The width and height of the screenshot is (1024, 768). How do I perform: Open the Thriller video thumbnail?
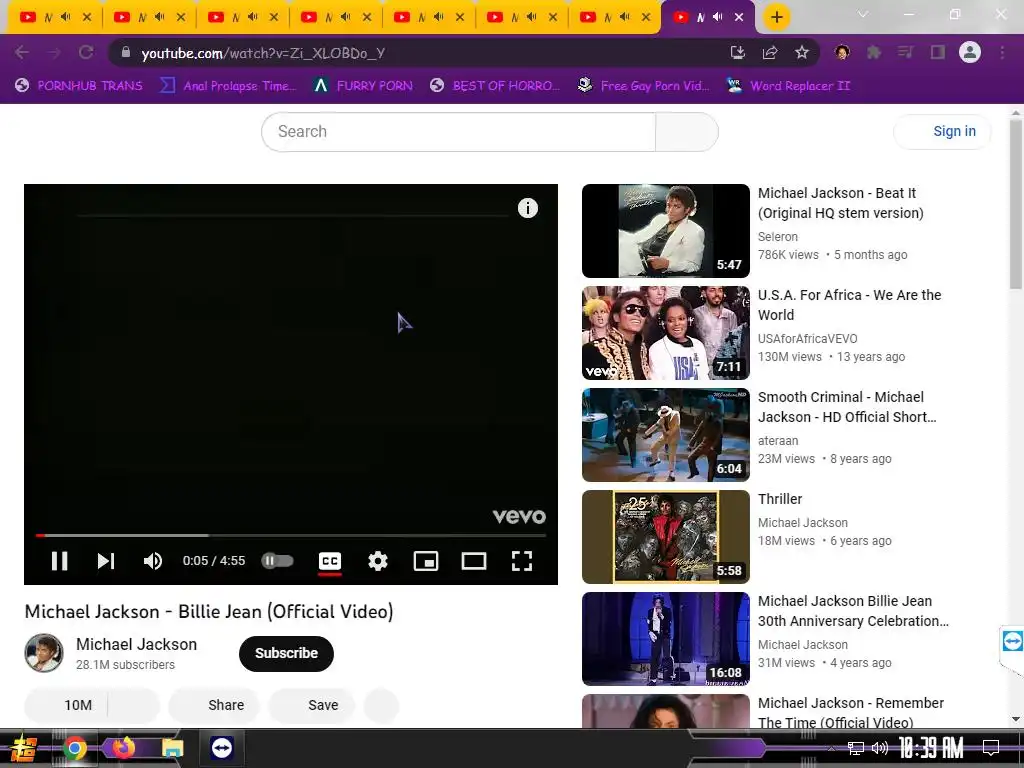click(665, 537)
